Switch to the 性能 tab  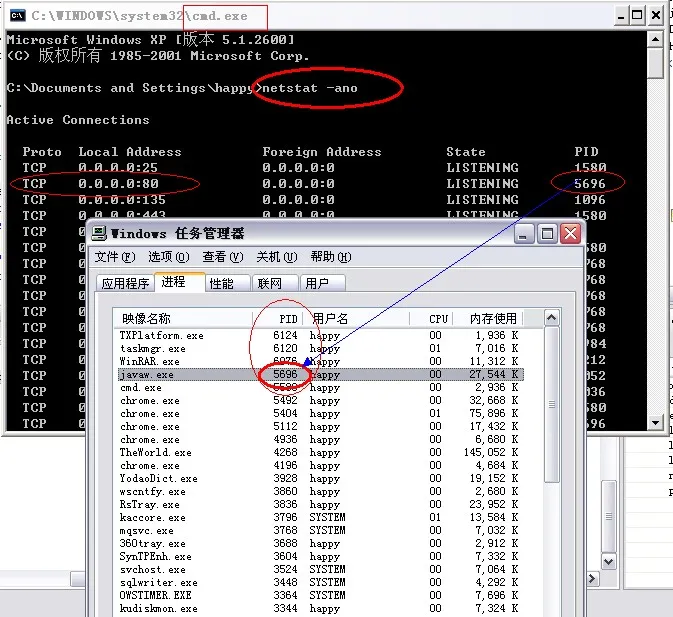click(x=228, y=283)
